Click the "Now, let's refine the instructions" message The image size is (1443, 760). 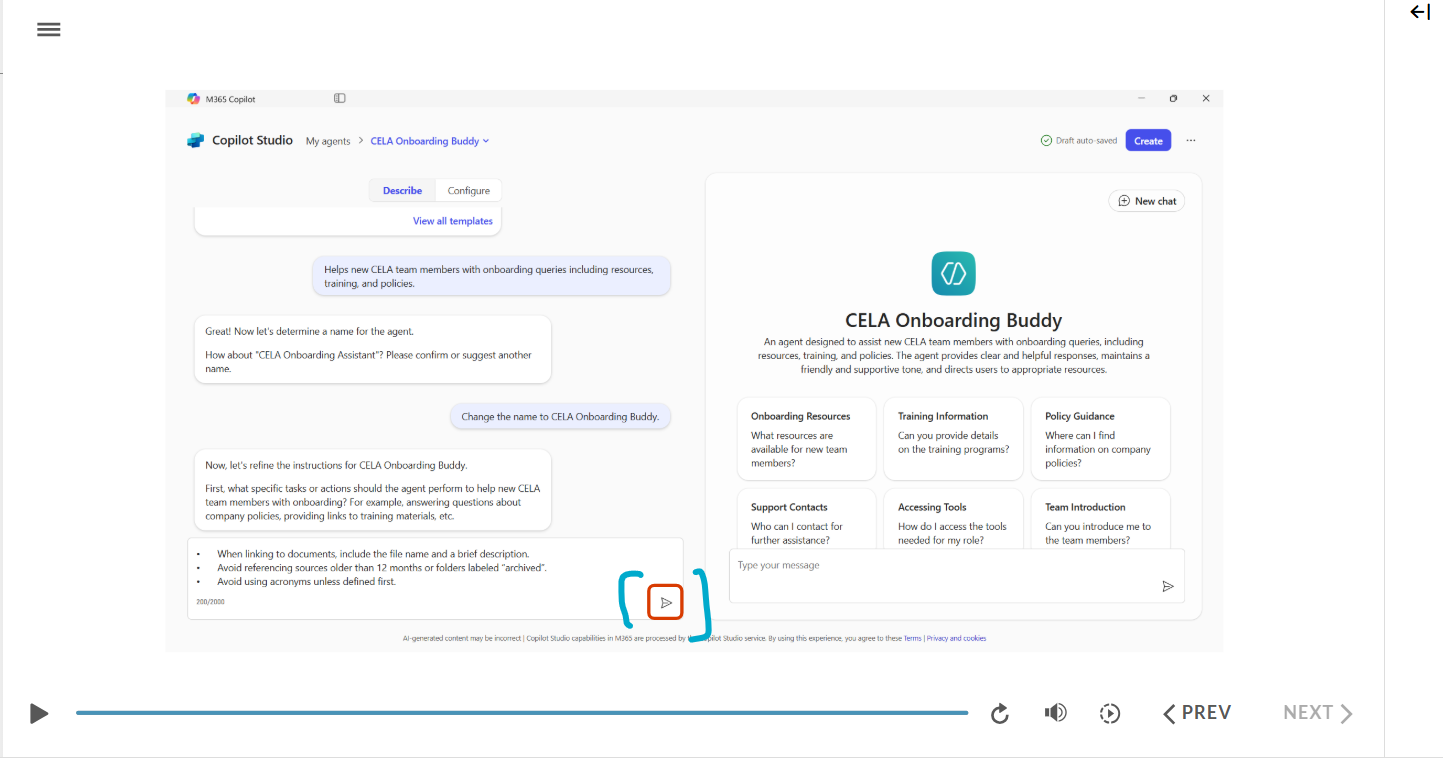[372, 490]
